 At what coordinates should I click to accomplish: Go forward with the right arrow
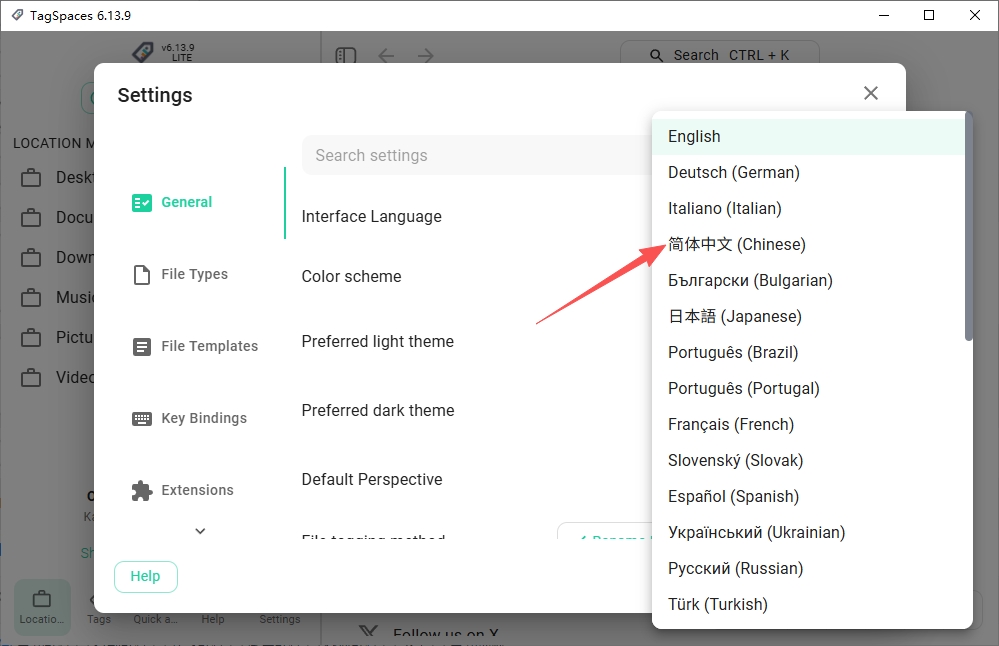(426, 55)
